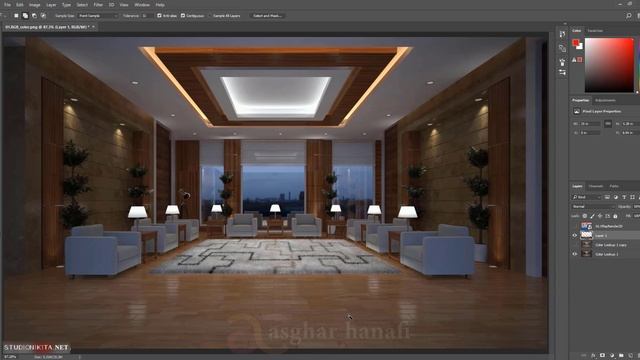Screen dimensions: 640x360
Task: Toggle visibility of Color Lookup 1 layer
Action: tap(575, 254)
